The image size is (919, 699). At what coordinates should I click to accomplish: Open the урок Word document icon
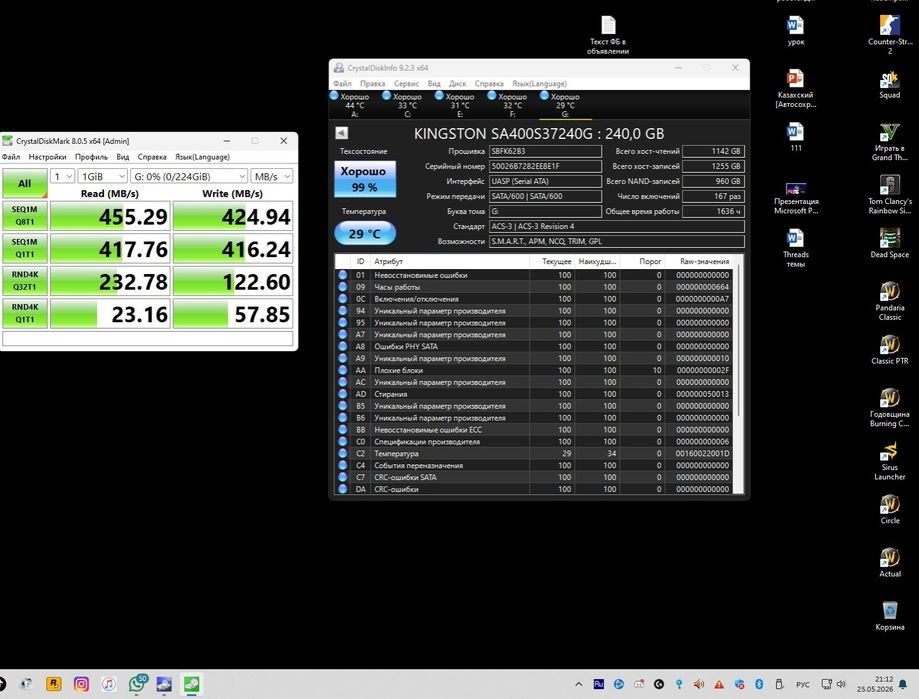(x=795, y=30)
